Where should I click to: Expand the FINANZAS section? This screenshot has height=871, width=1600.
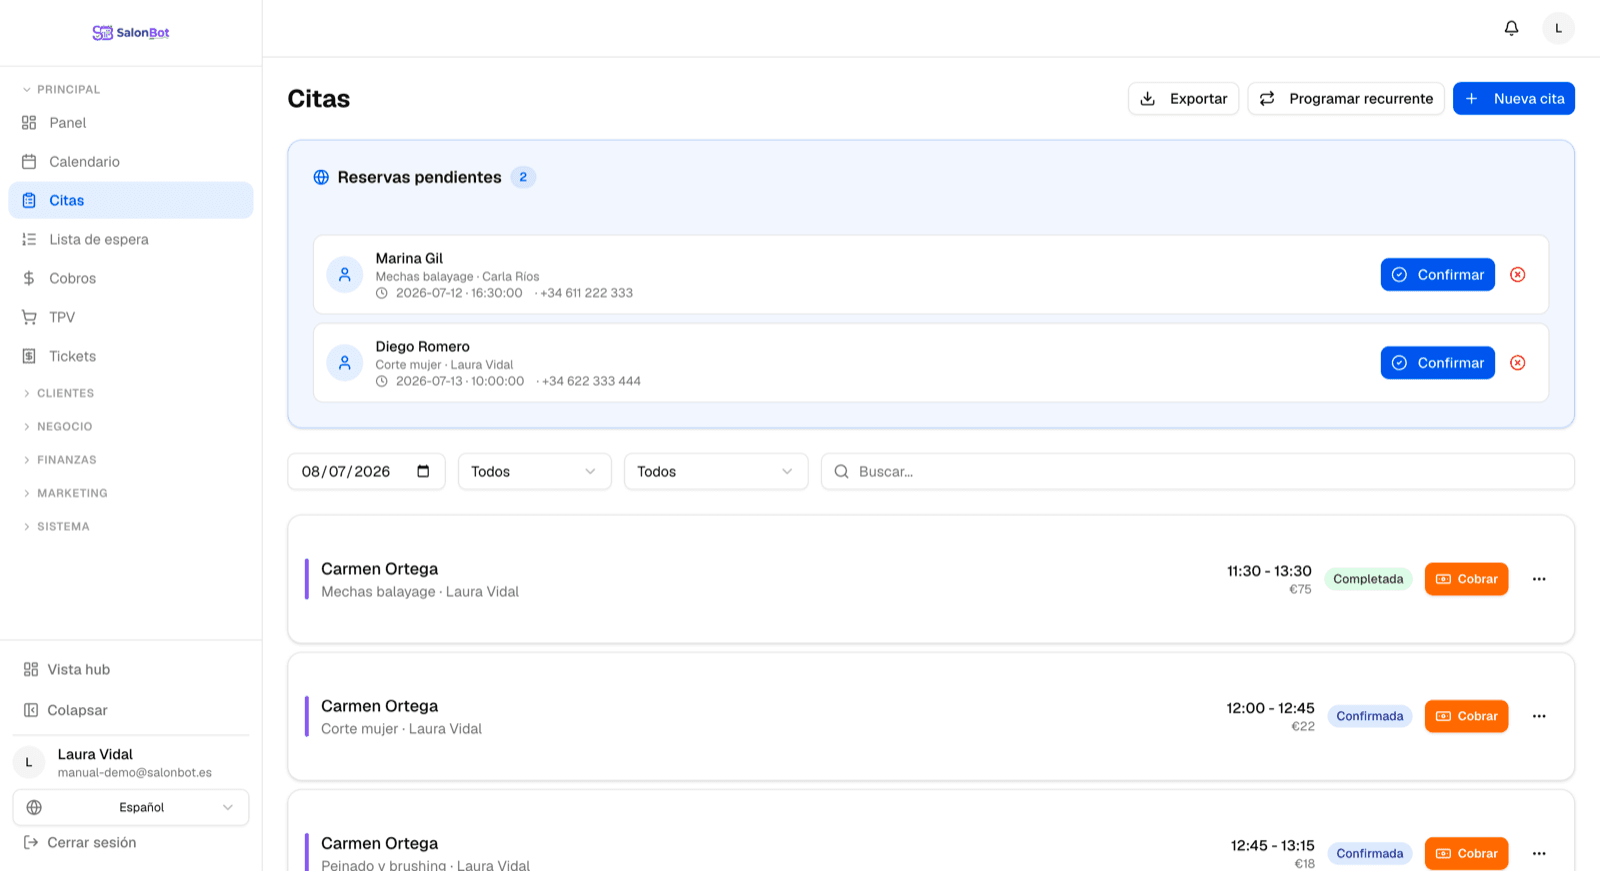60,460
